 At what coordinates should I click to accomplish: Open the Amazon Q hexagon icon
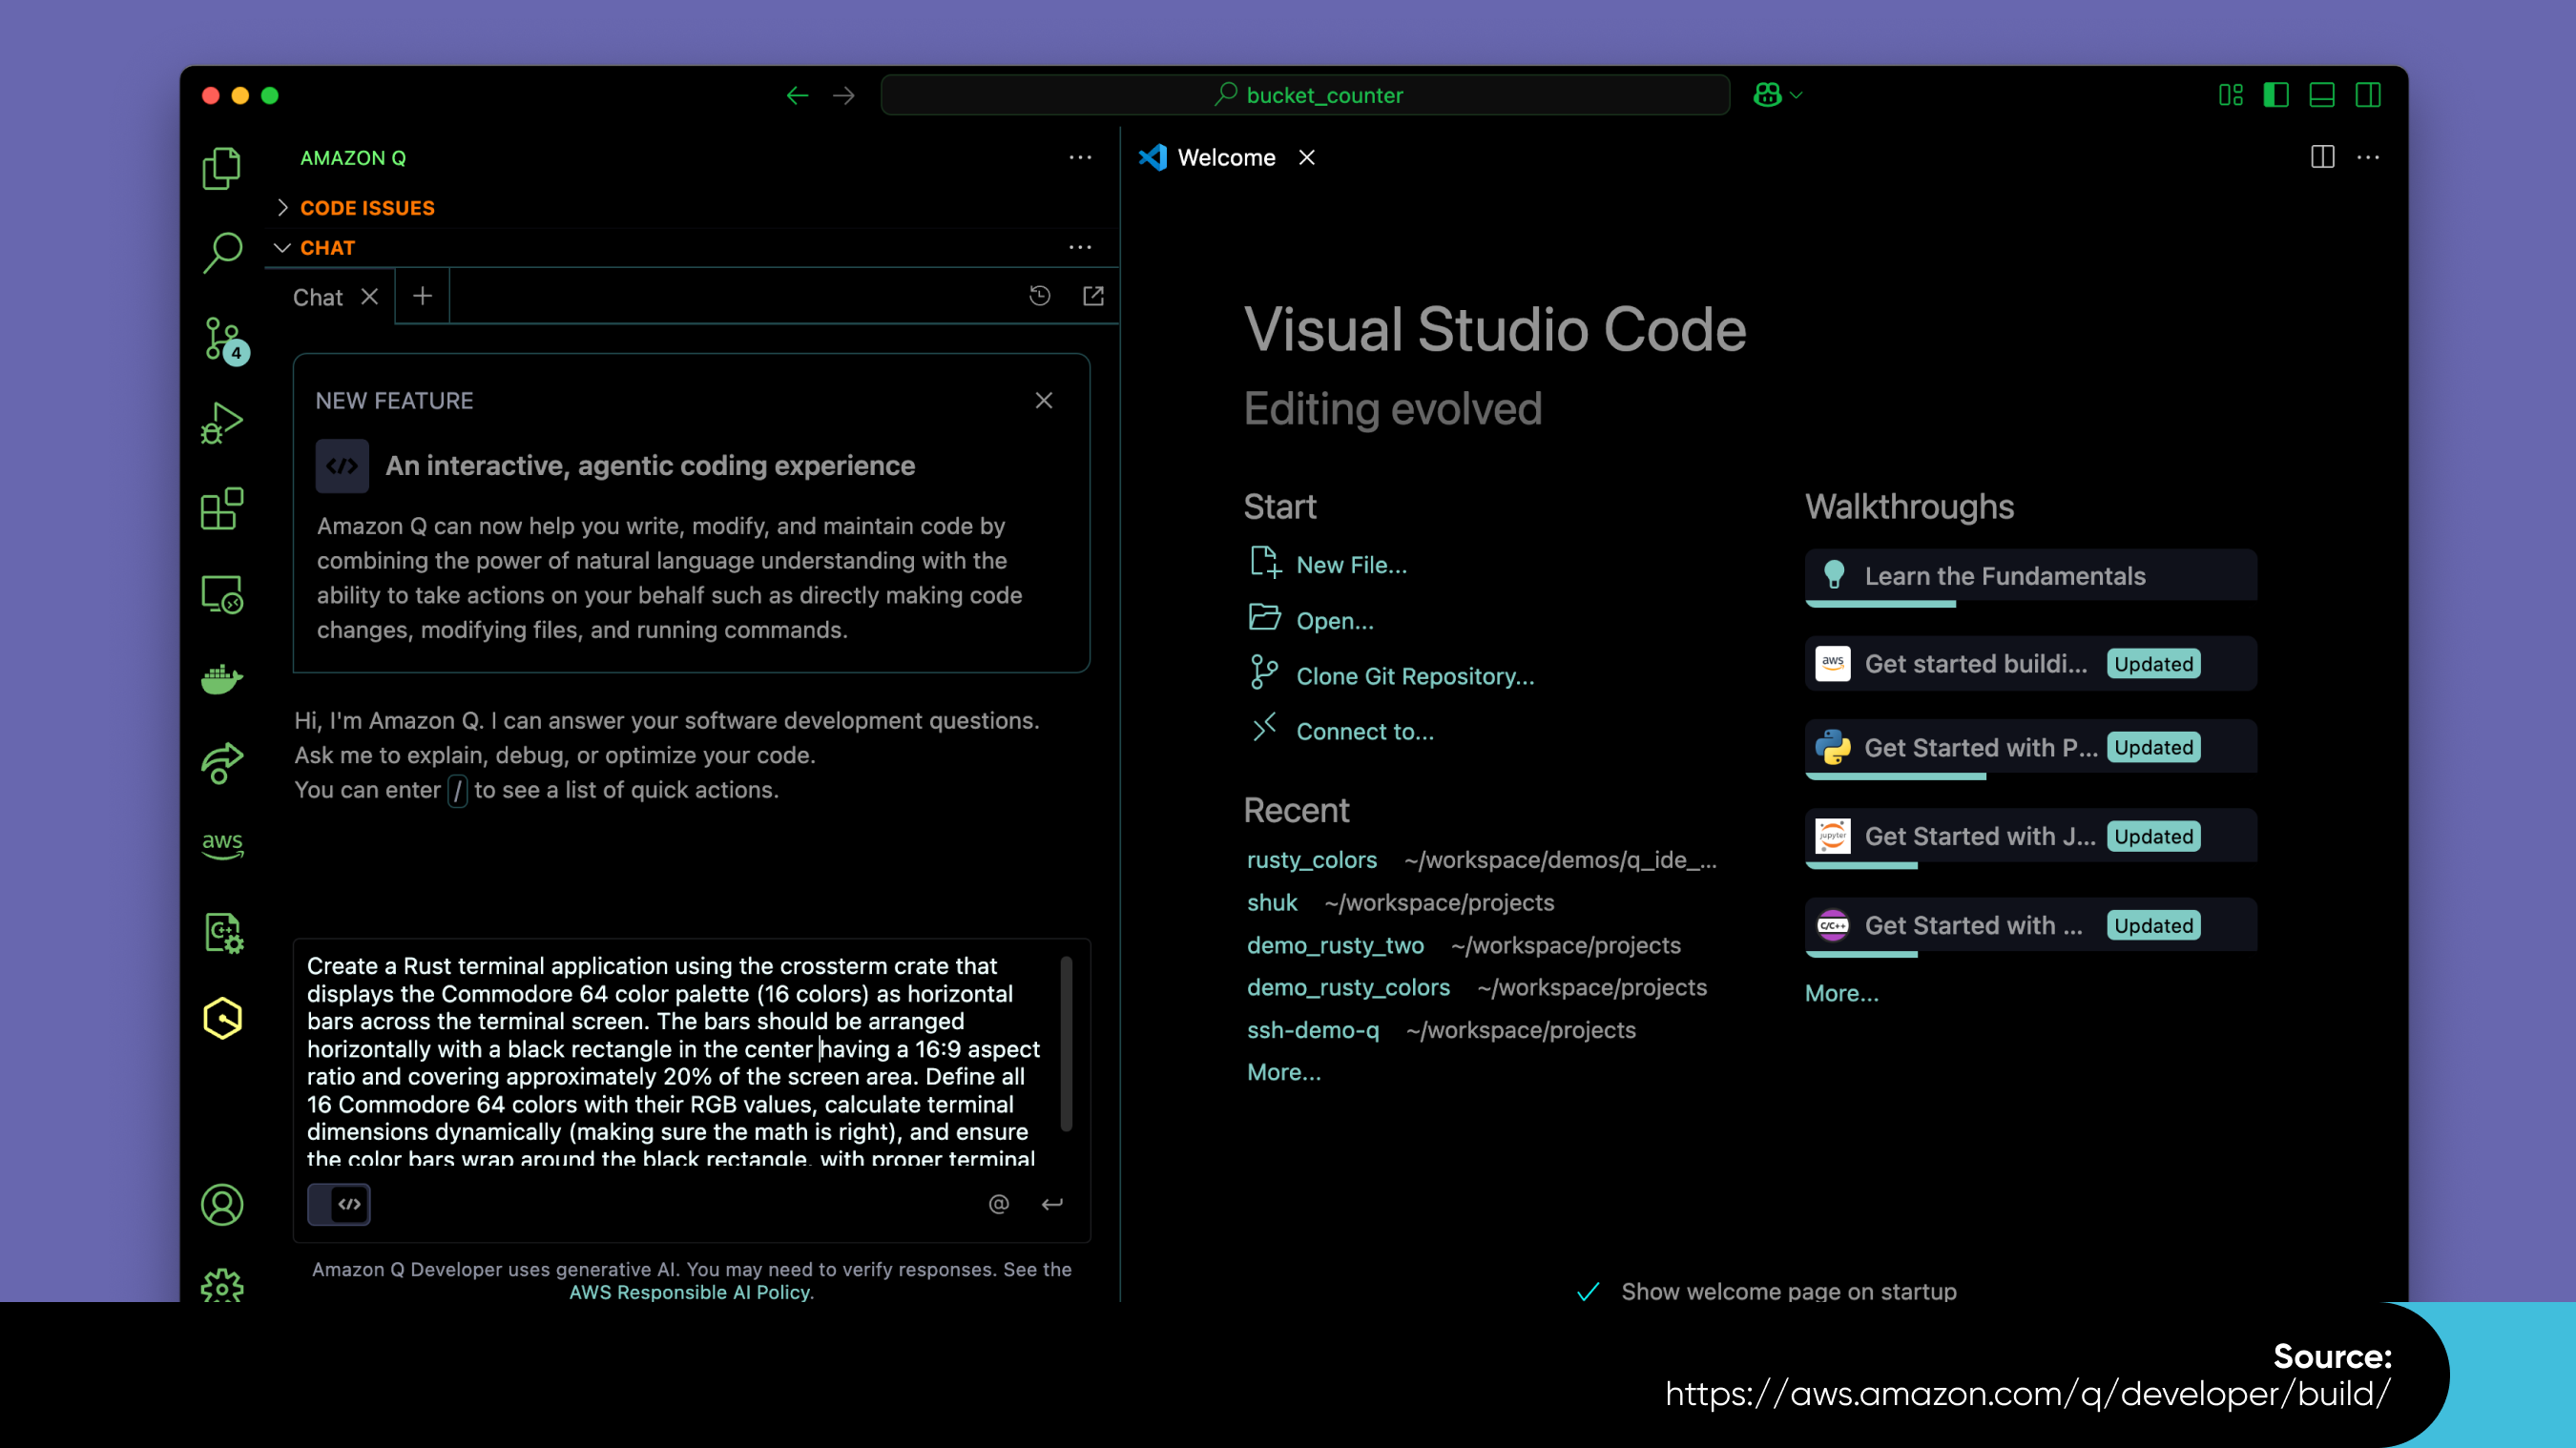[x=222, y=1018]
